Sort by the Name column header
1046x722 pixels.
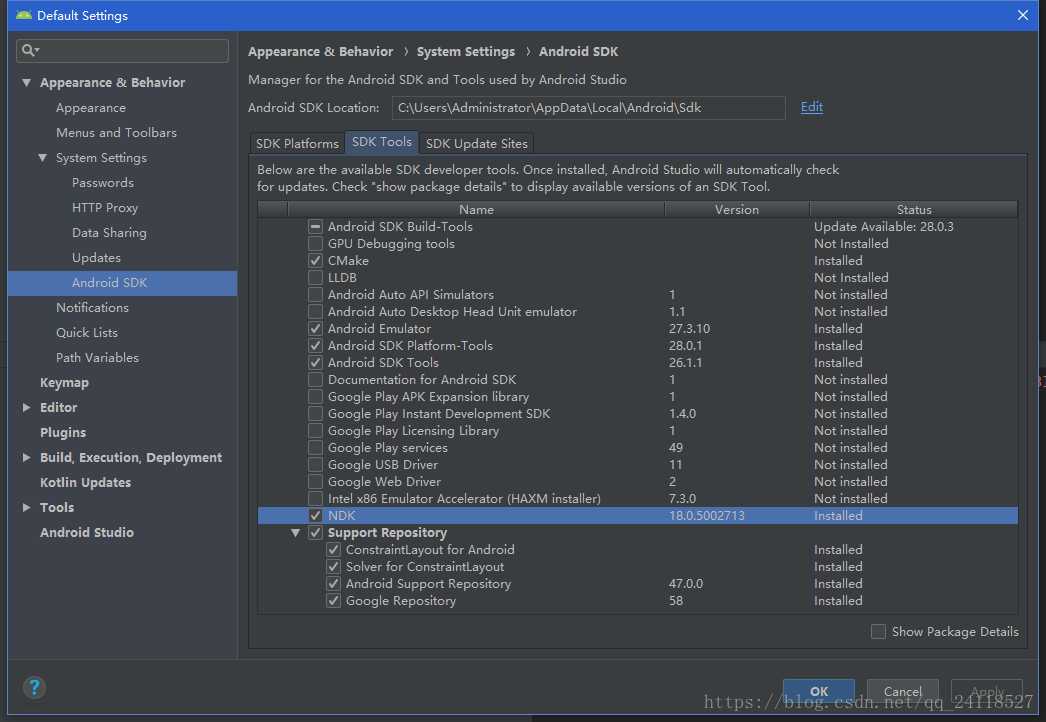click(x=476, y=210)
